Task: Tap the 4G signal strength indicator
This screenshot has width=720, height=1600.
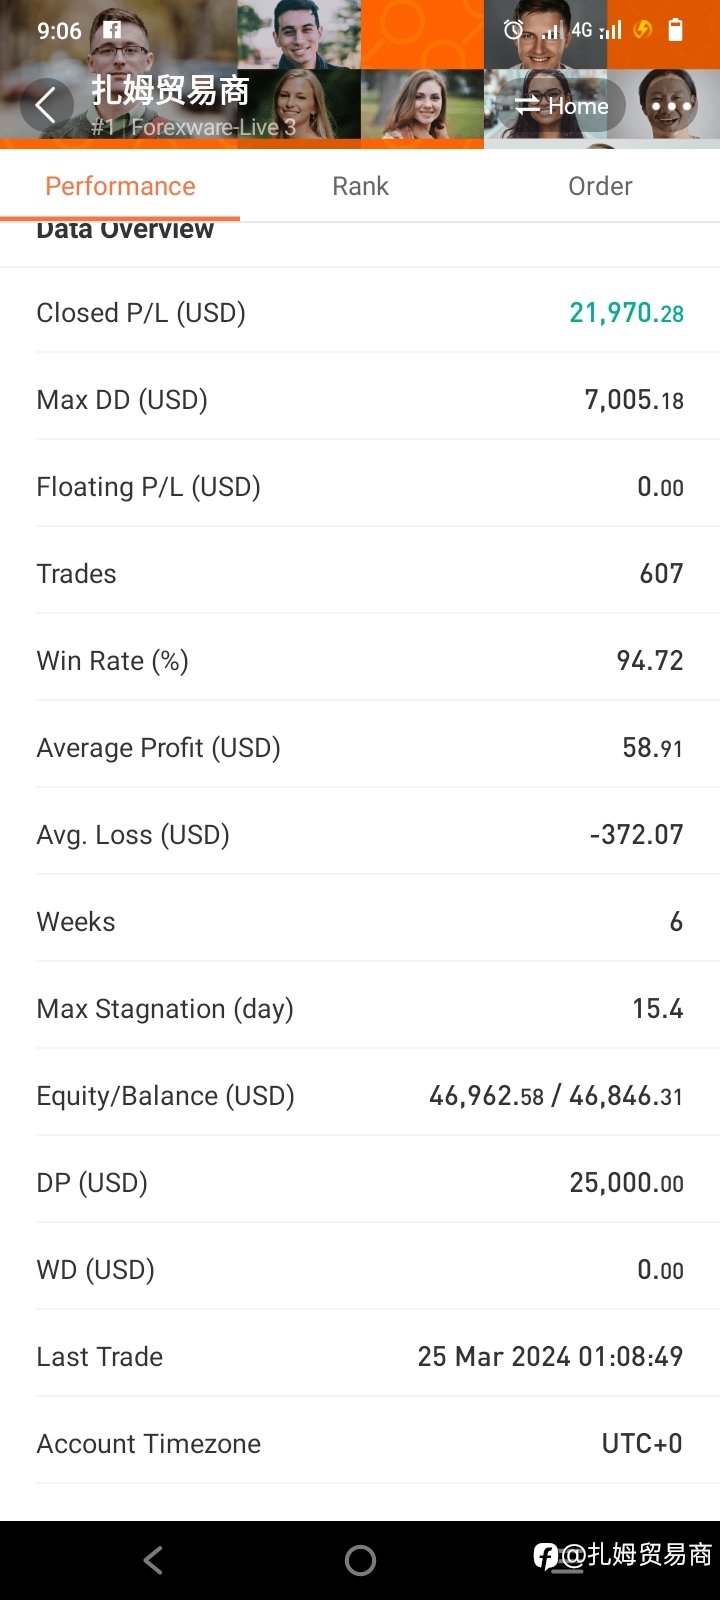Action: click(596, 30)
